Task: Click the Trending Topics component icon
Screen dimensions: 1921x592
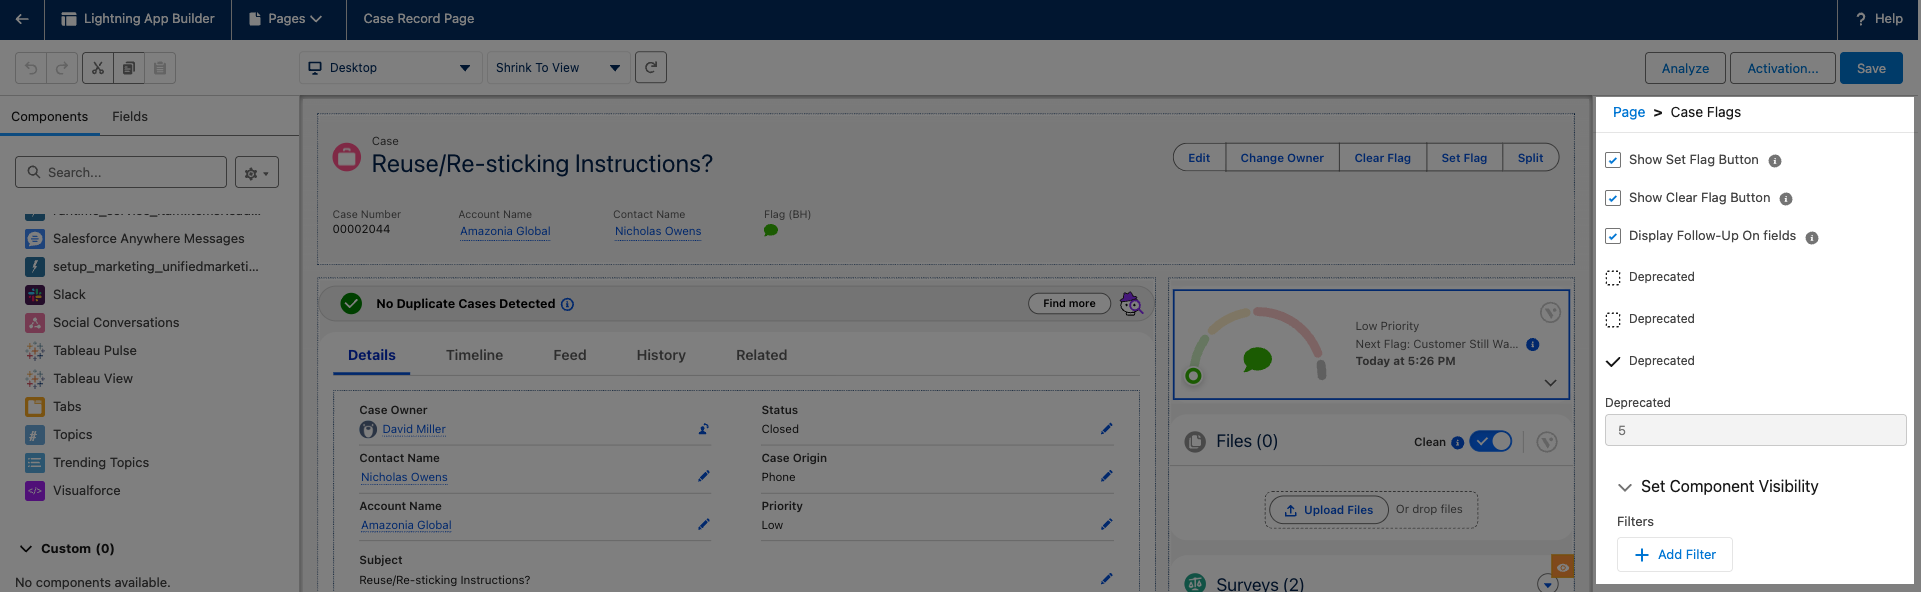Action: 35,463
